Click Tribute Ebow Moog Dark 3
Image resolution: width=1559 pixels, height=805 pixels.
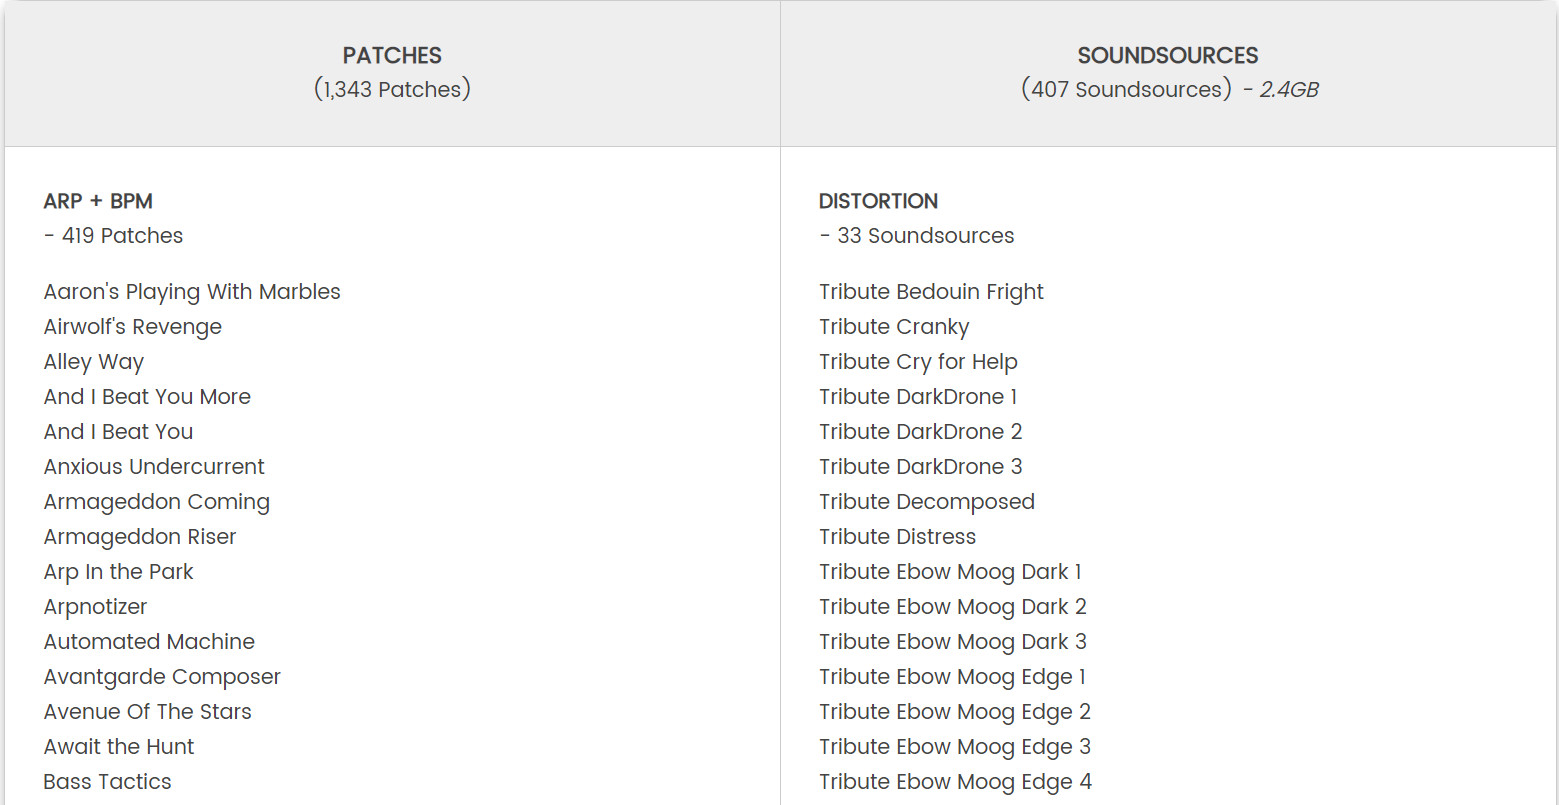[952, 642]
